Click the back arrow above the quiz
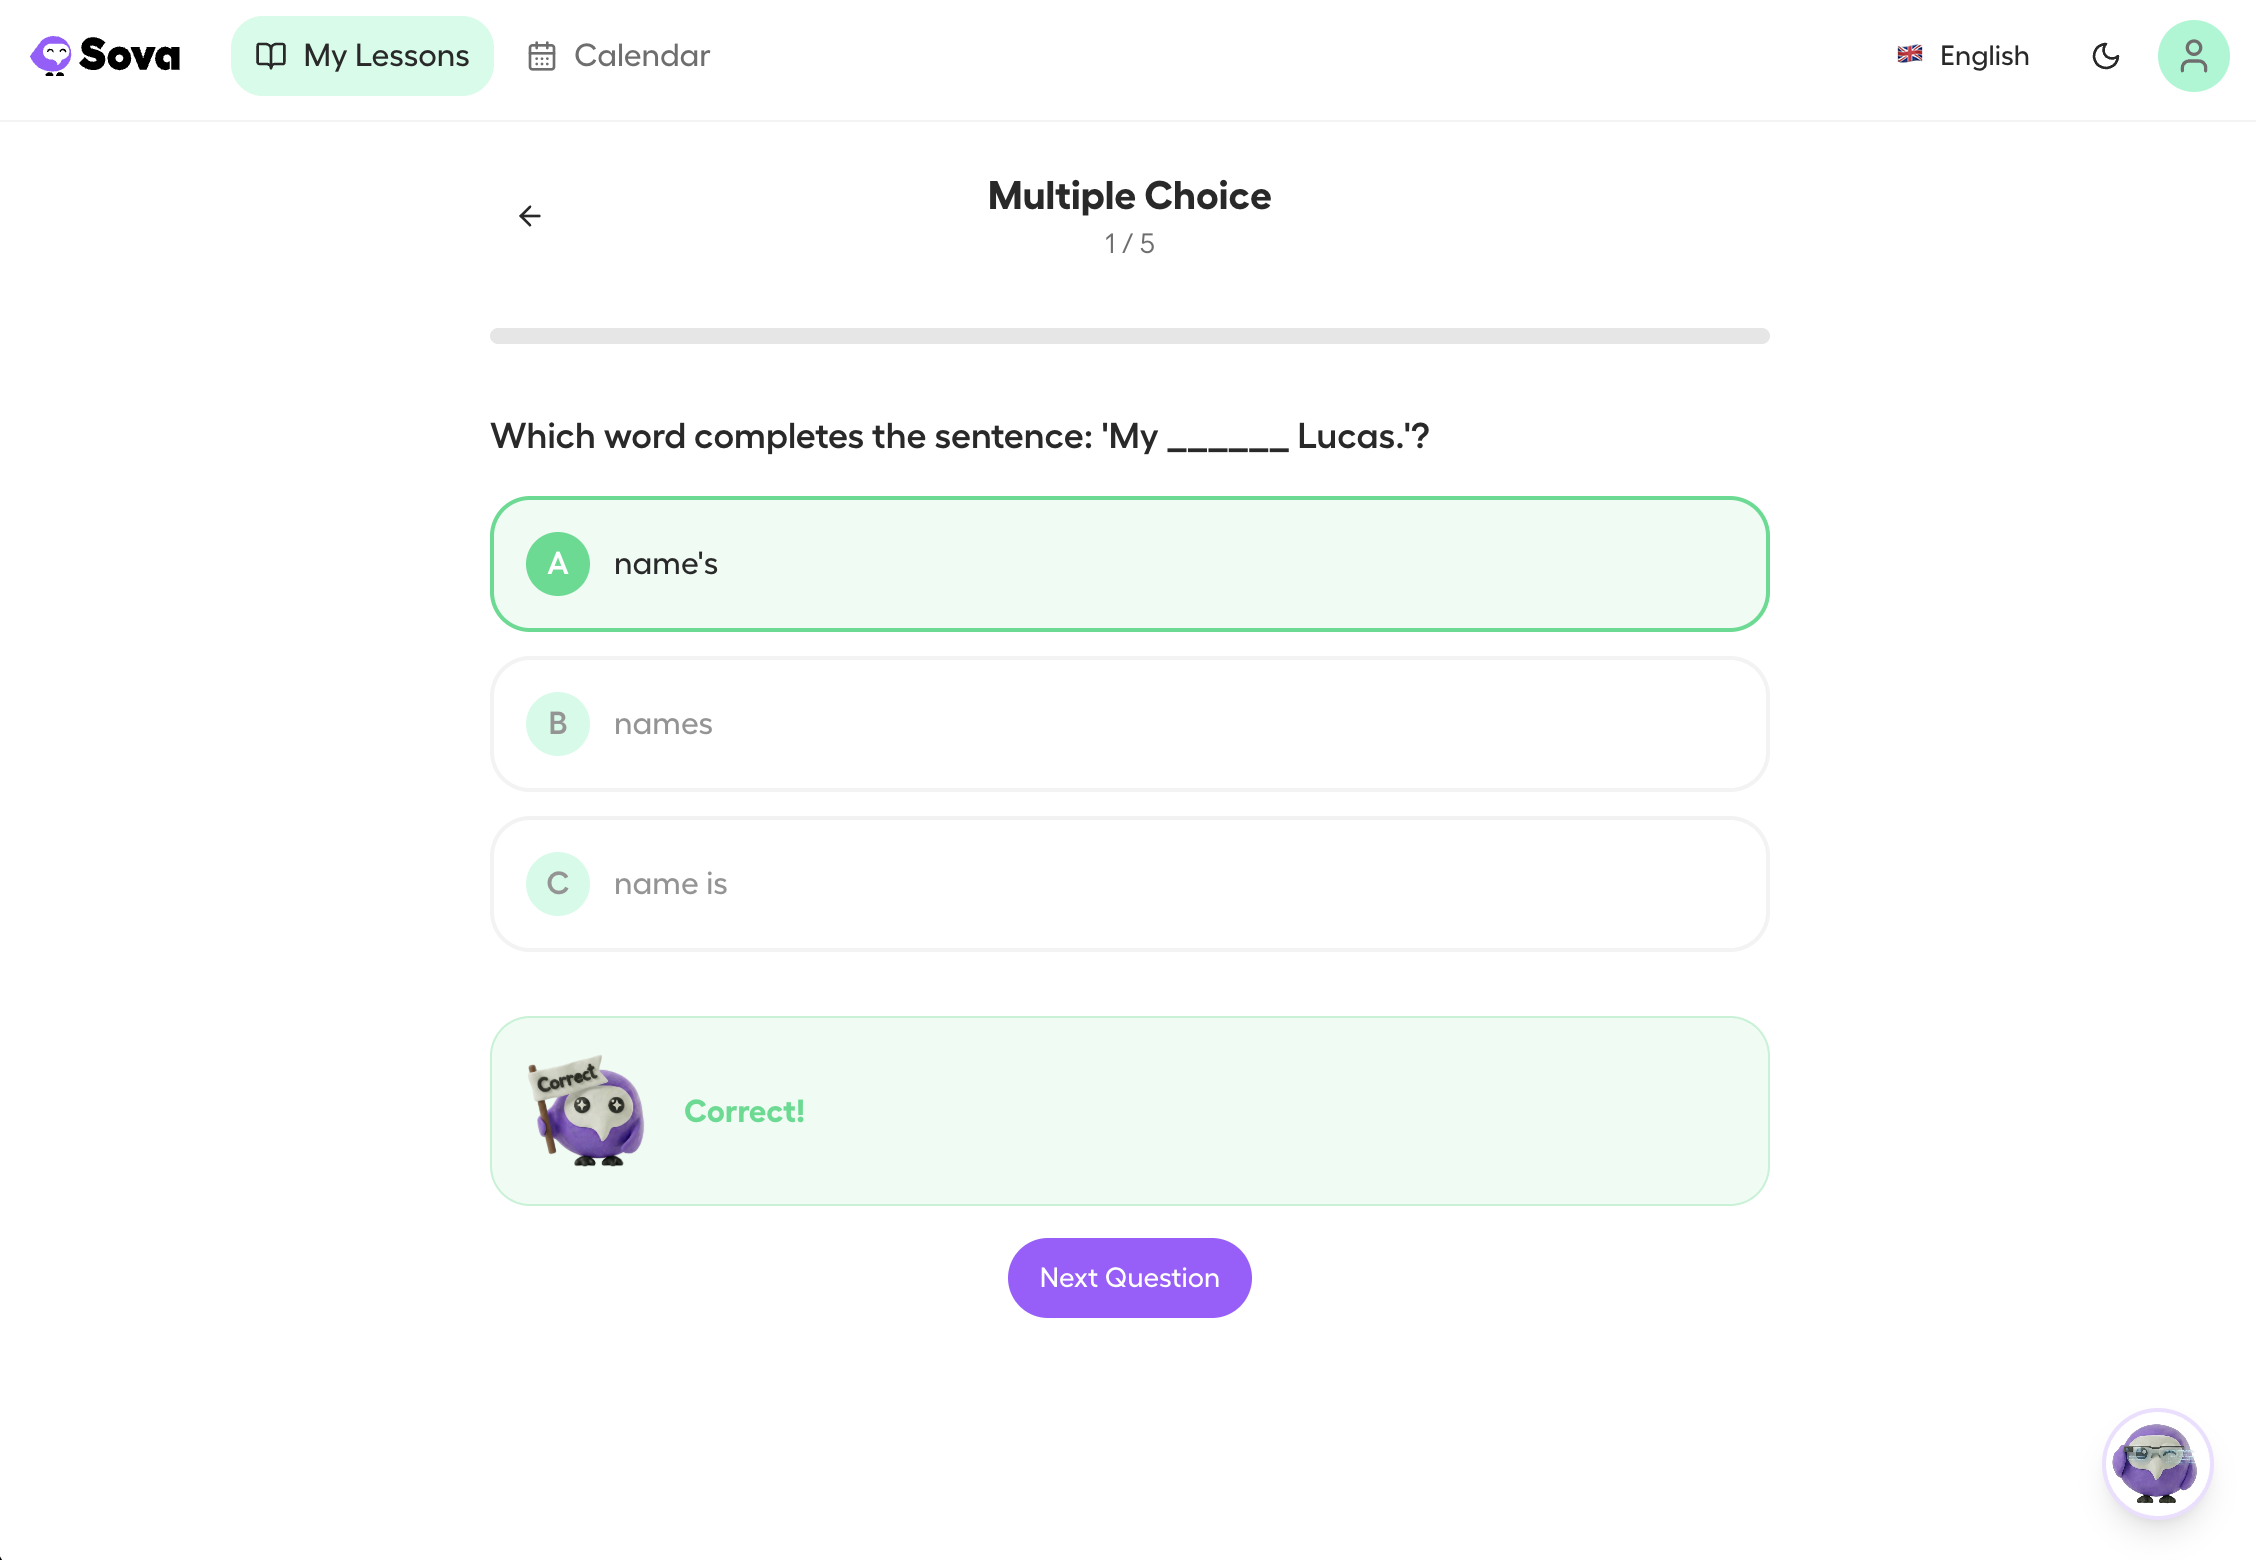The image size is (2256, 1560). click(x=529, y=215)
